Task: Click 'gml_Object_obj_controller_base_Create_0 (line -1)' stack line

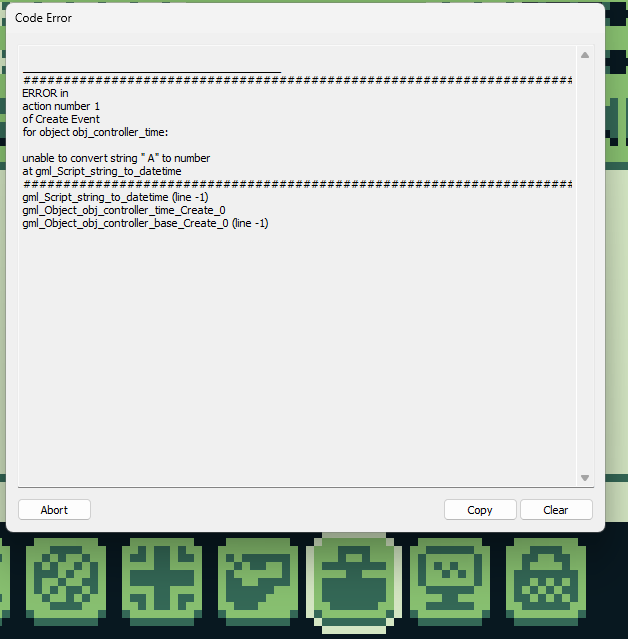Action: click(x=145, y=223)
